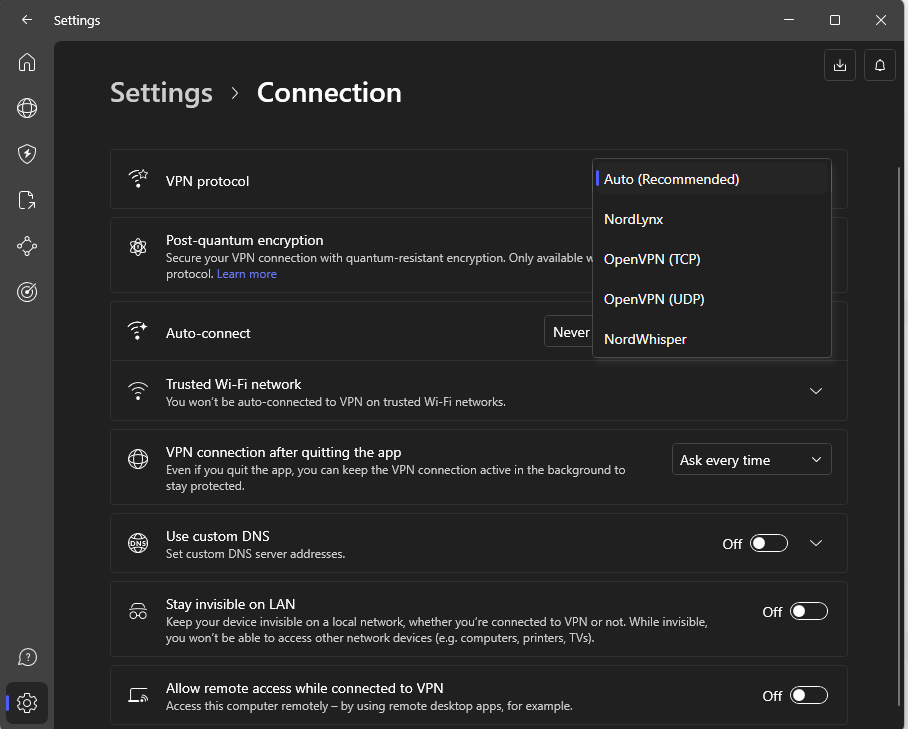Click the globe icon beside VPN connection after quitting

138,459
